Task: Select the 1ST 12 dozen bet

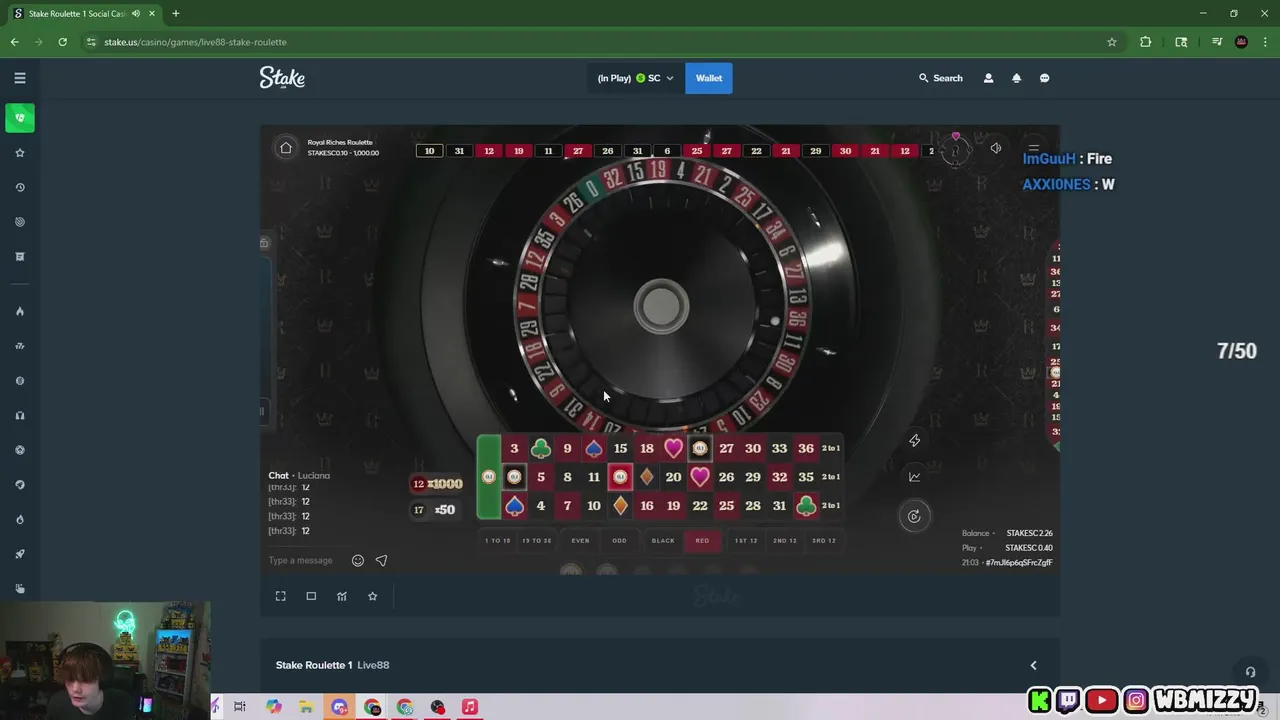Action: 746,541
